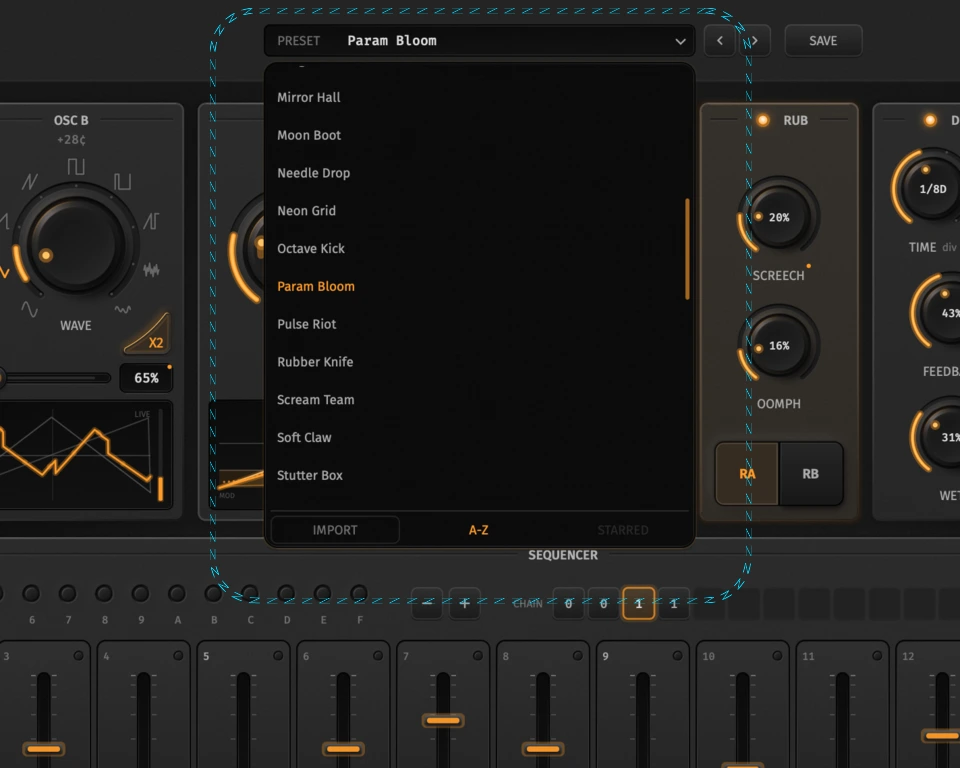Click the fader handle on channel 8
Image resolution: width=960 pixels, height=768 pixels.
click(x=543, y=748)
